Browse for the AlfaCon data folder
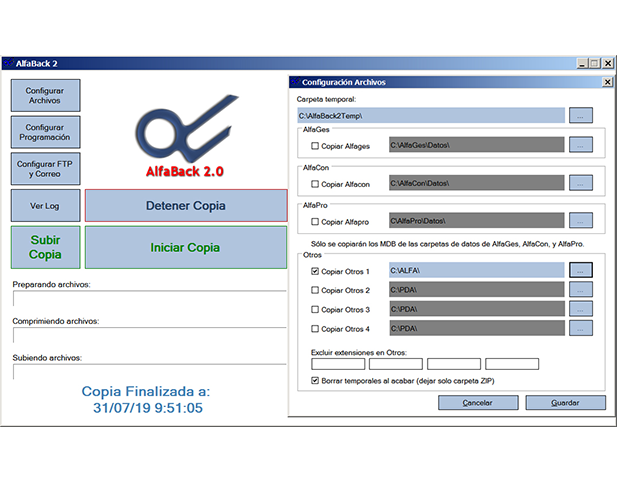This screenshot has width=617, height=492. tap(581, 183)
